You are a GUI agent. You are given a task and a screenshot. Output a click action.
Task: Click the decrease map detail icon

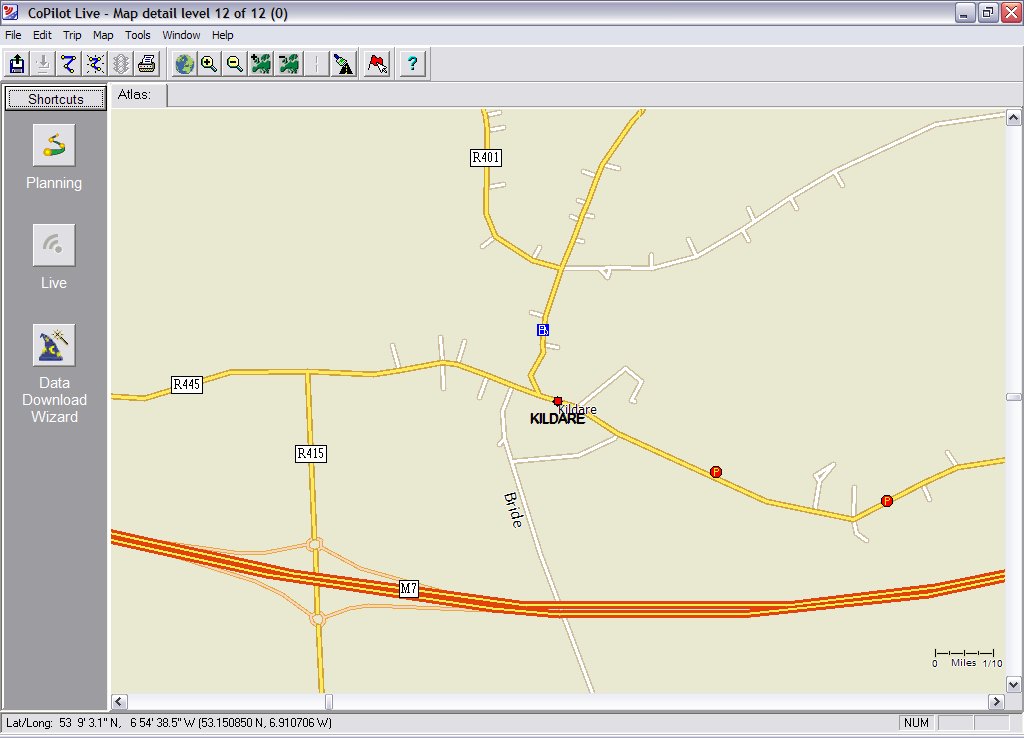[289, 64]
